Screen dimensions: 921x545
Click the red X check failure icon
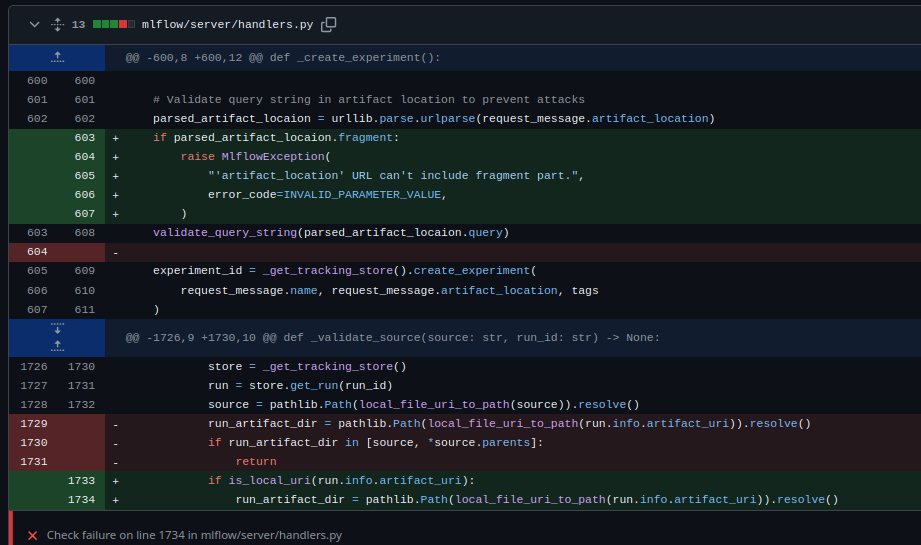coord(33,536)
